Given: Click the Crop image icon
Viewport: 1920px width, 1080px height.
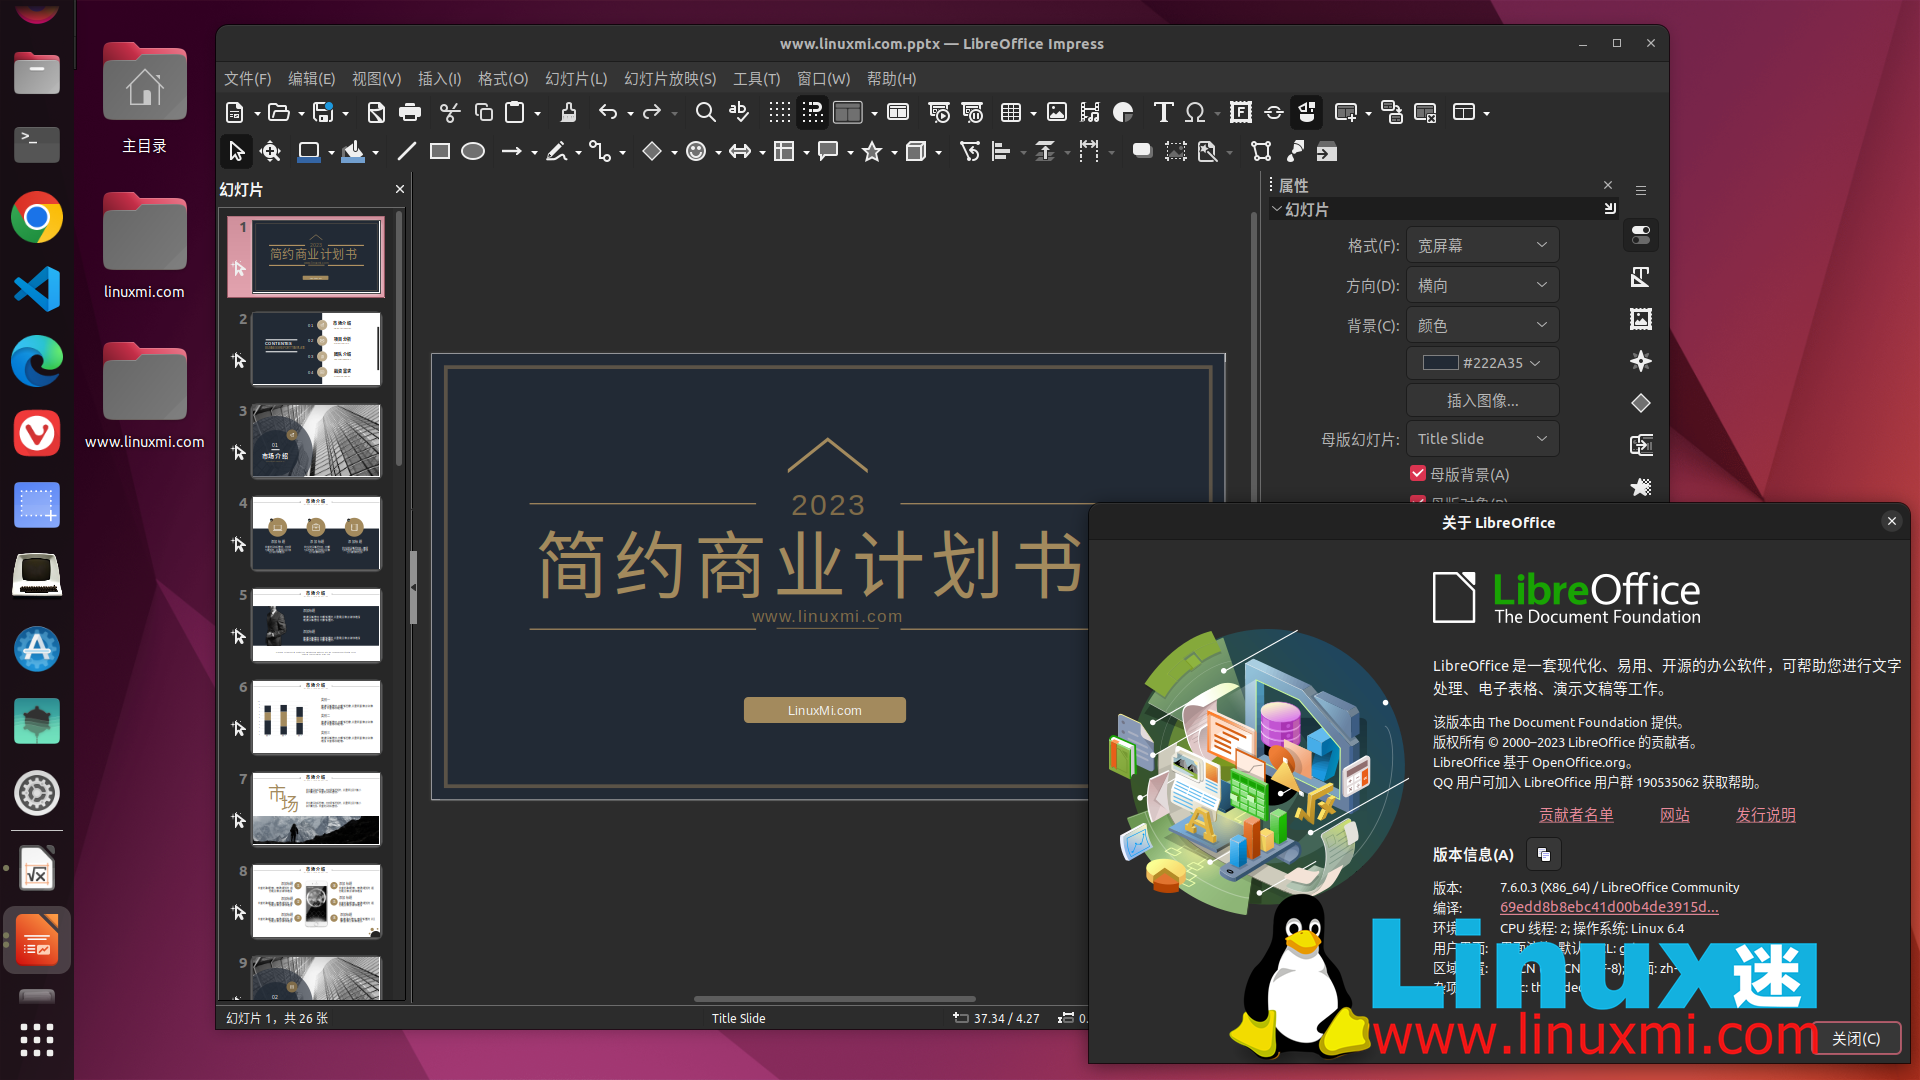Looking at the screenshot, I should (x=1176, y=151).
